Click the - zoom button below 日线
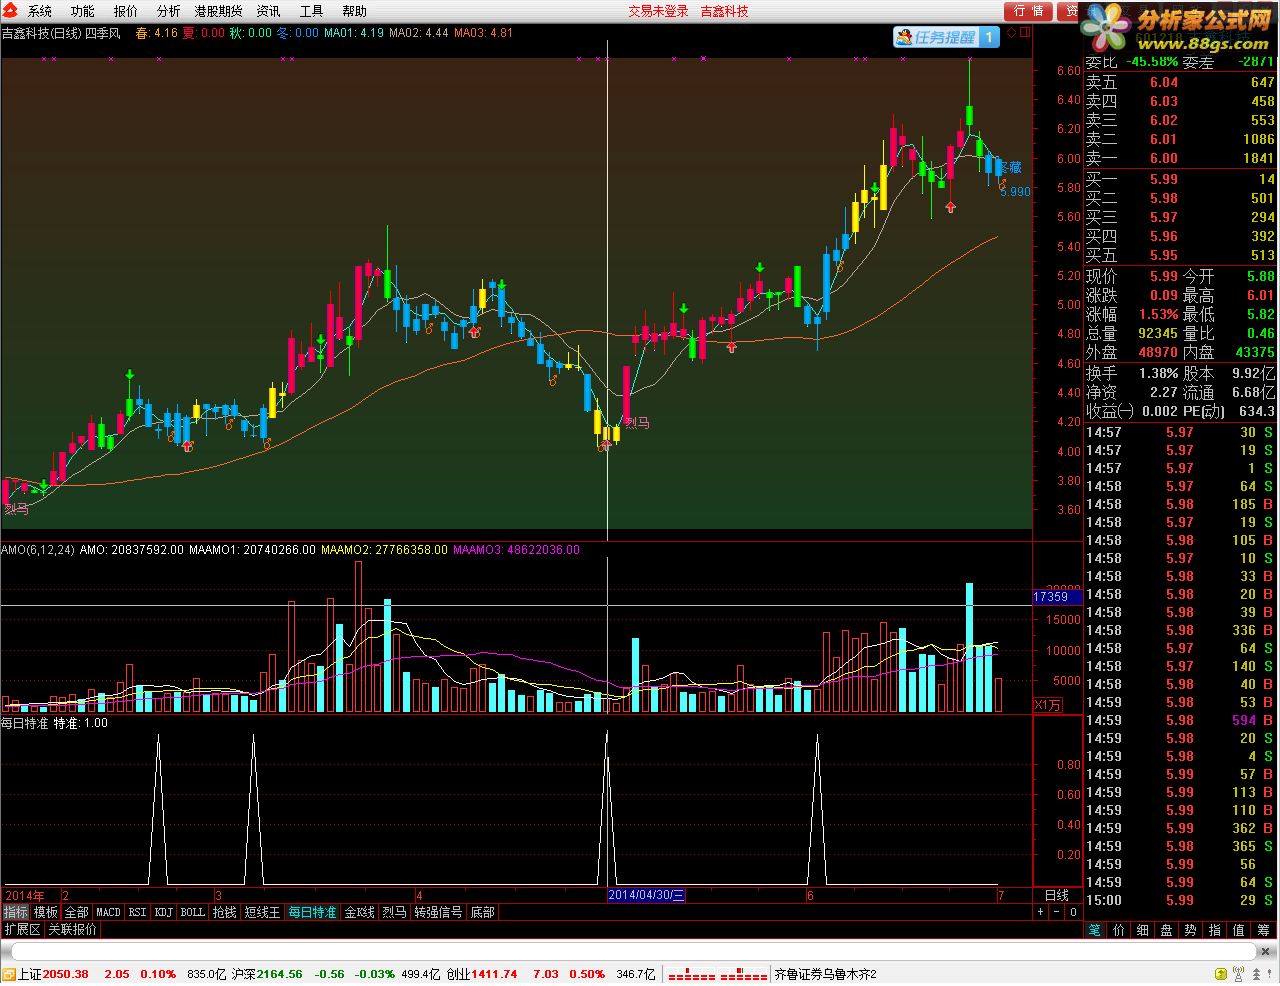Image resolution: width=1280 pixels, height=986 pixels. point(1057,912)
